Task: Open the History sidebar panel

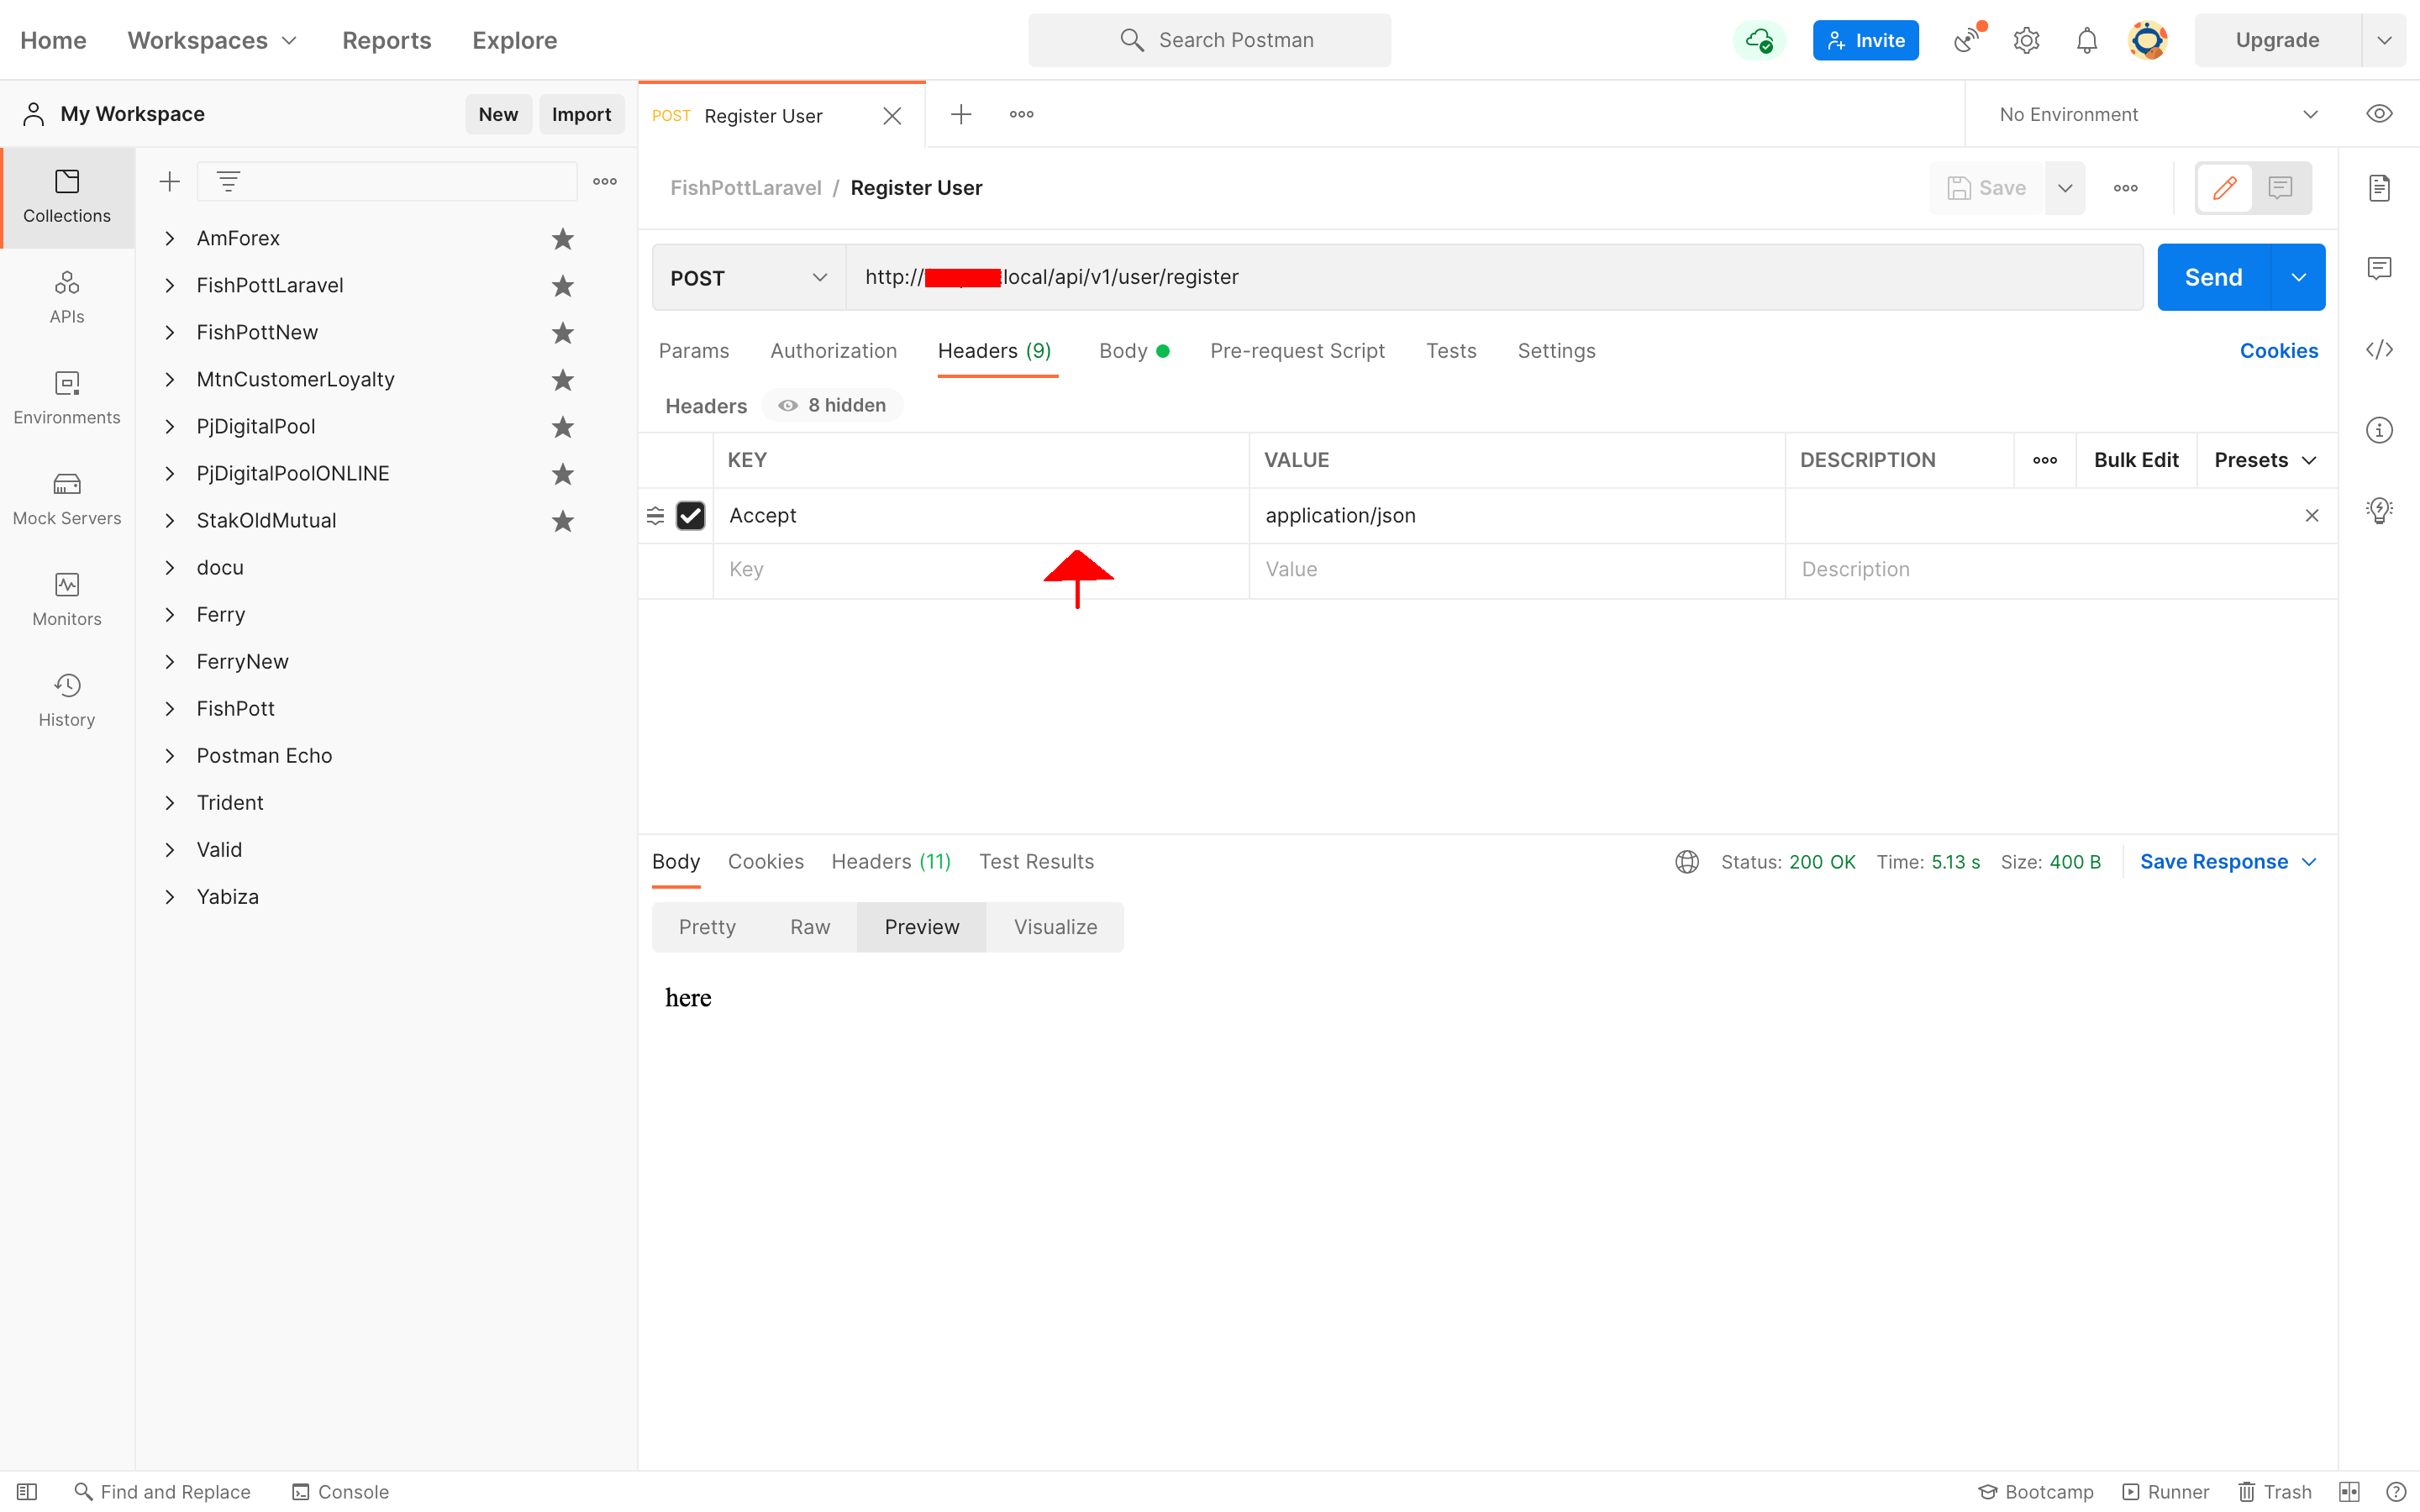Action: click(x=67, y=700)
